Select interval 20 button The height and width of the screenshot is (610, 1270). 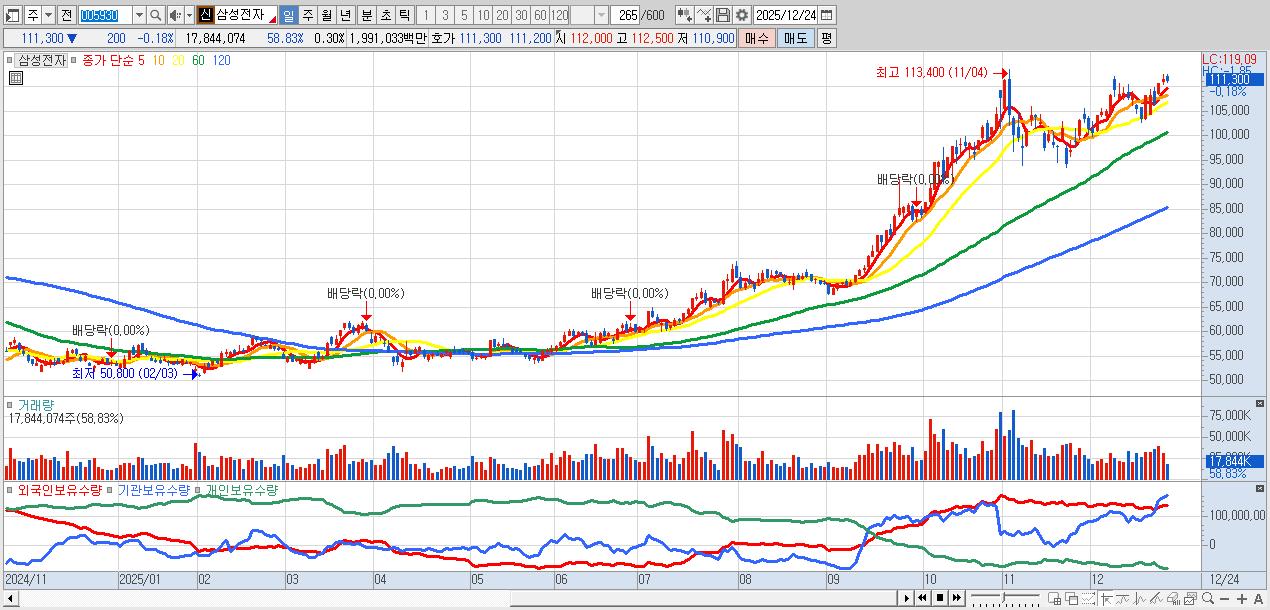click(x=502, y=15)
